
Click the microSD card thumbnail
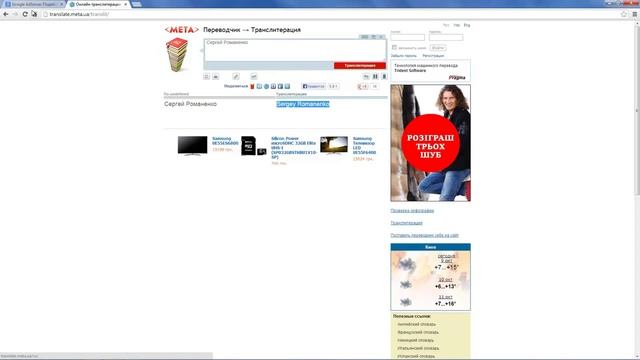253,146
